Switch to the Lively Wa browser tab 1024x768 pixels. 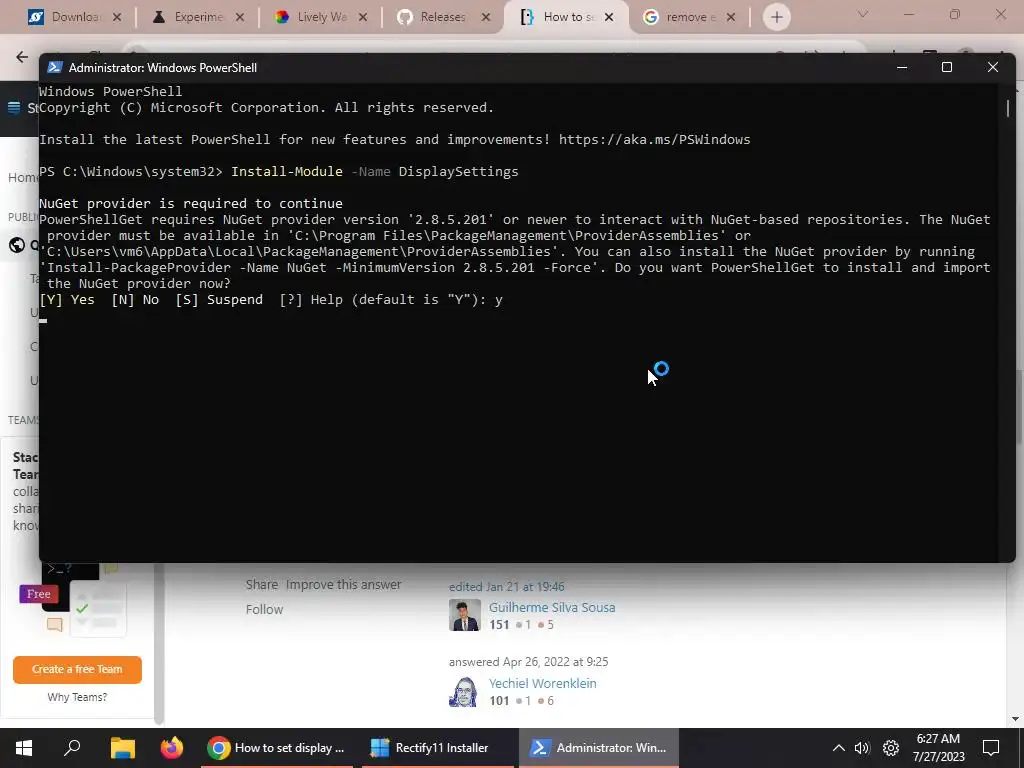(x=321, y=17)
